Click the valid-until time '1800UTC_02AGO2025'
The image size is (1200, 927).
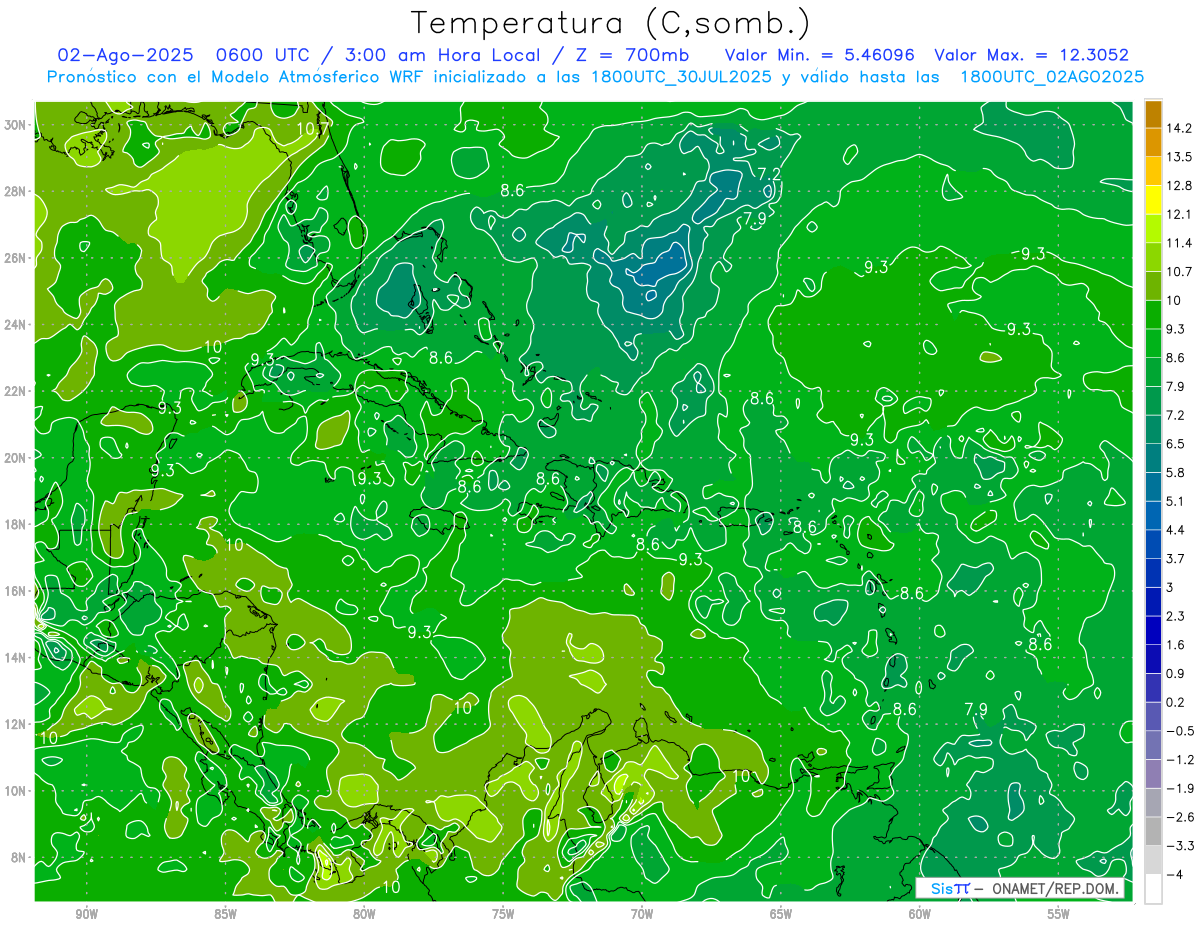pyautogui.click(x=1052, y=77)
